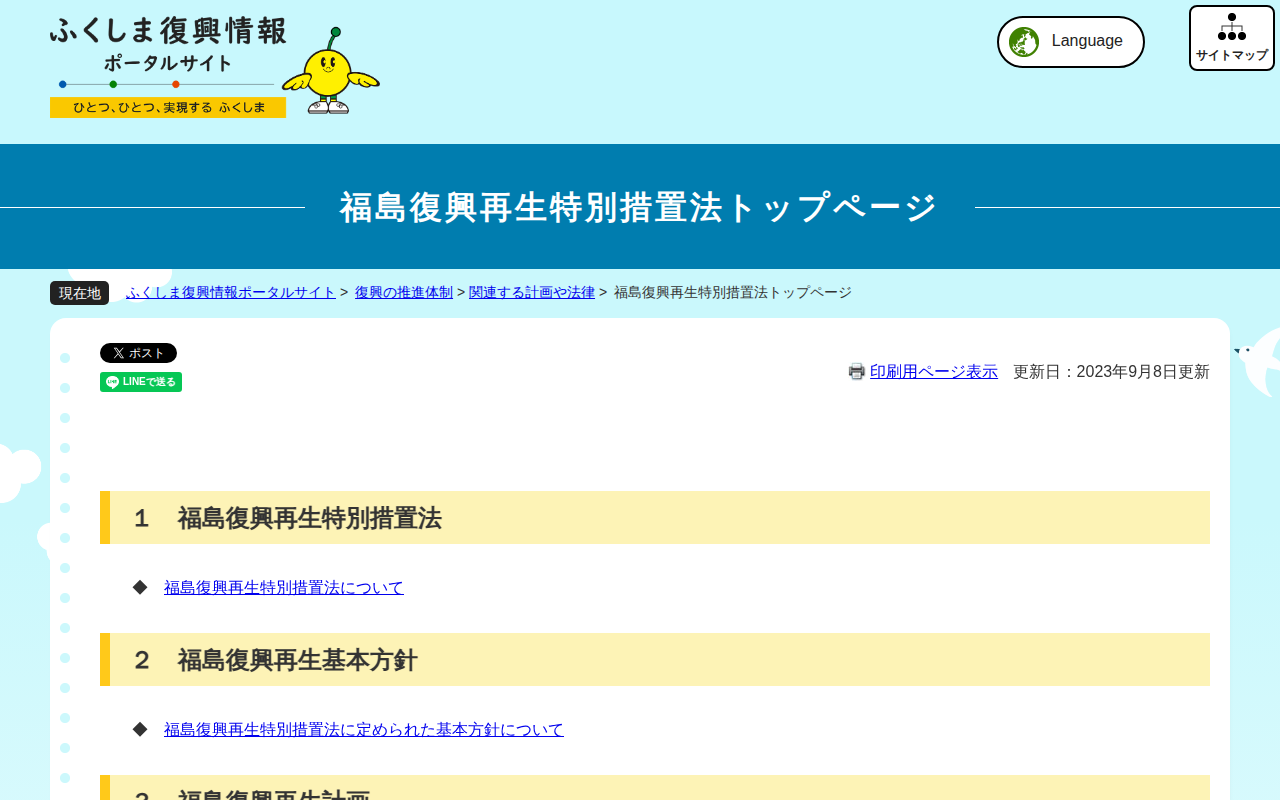Click heading 1 福島復興再生特別措置法

[x=655, y=518]
